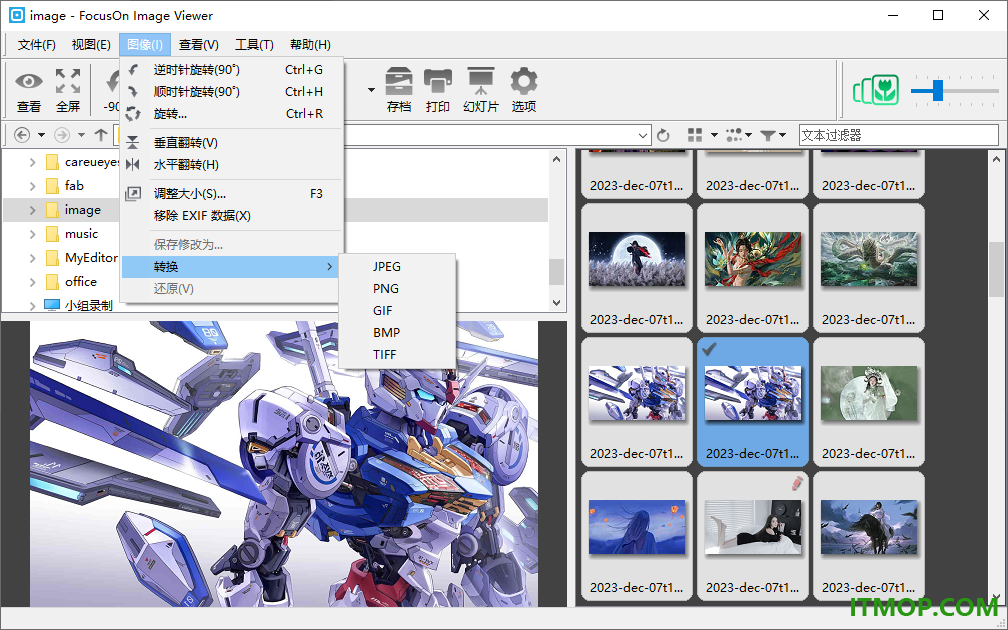Open the 视图(E) menu
Viewport: 1008px width, 630px height.
click(91, 44)
